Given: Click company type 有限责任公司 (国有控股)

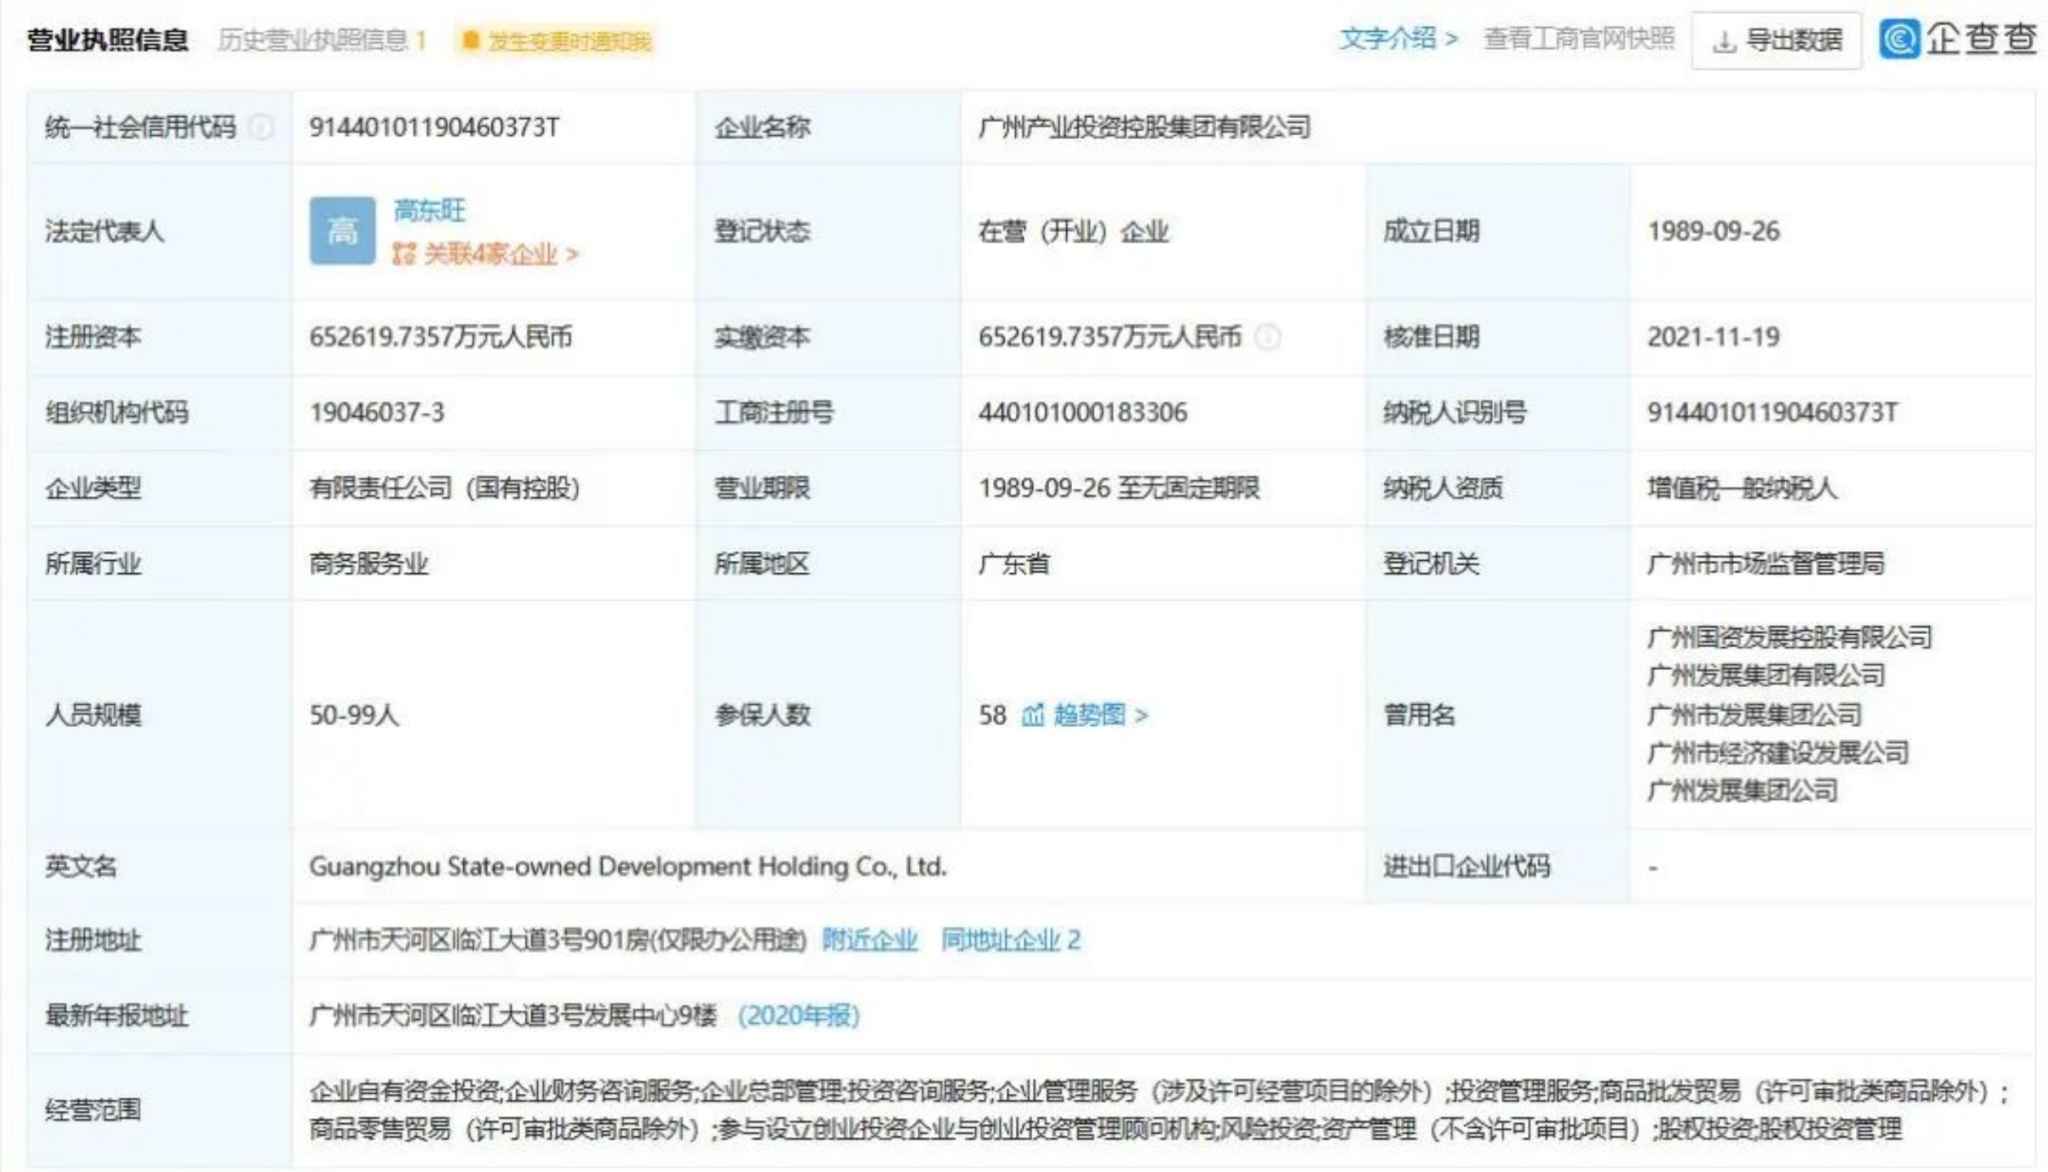Looking at the screenshot, I should coord(444,488).
